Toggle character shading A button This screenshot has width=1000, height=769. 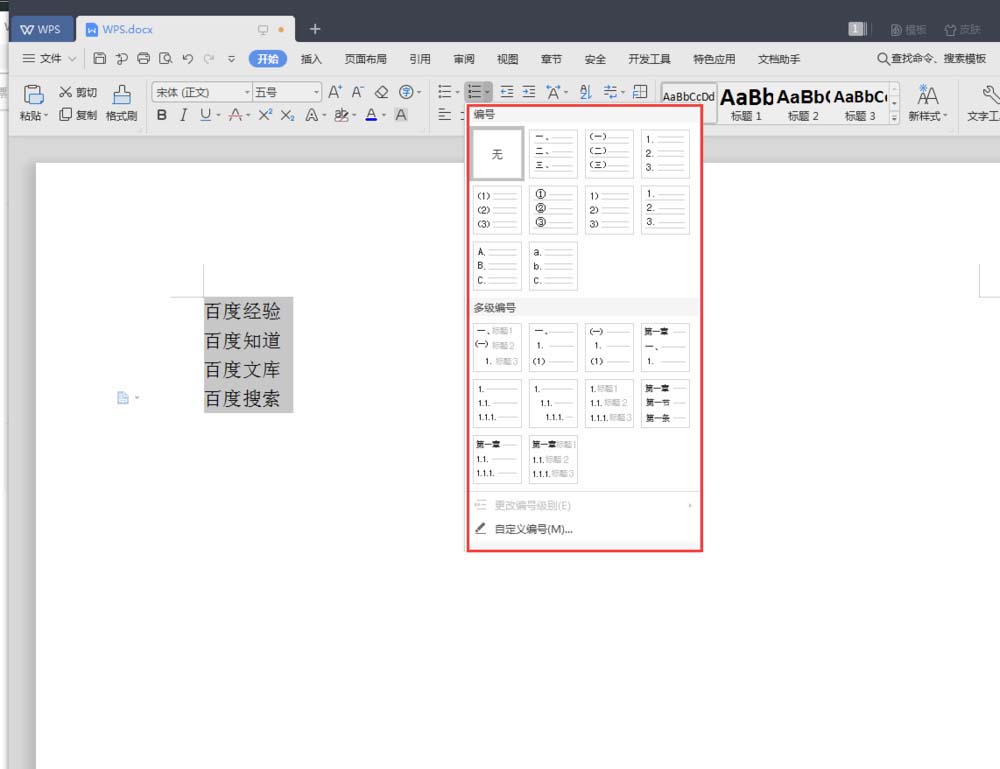[401, 115]
